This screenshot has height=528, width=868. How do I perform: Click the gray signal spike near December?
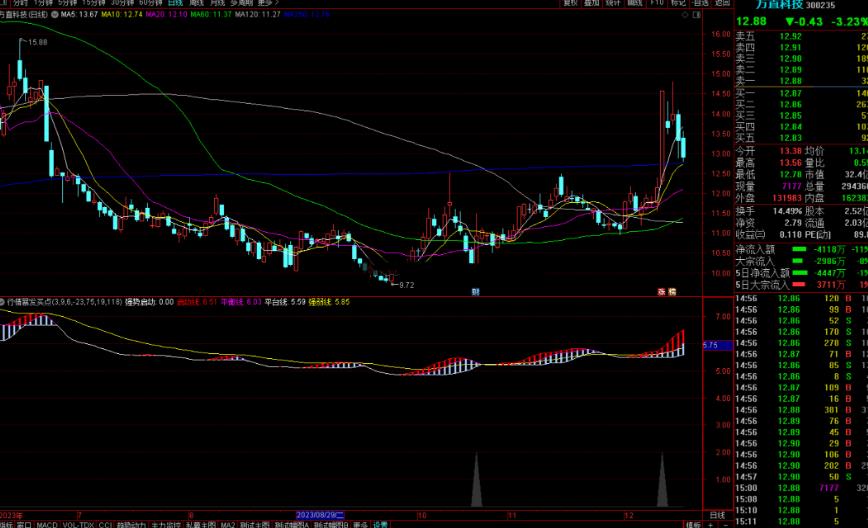pyautogui.click(x=662, y=479)
